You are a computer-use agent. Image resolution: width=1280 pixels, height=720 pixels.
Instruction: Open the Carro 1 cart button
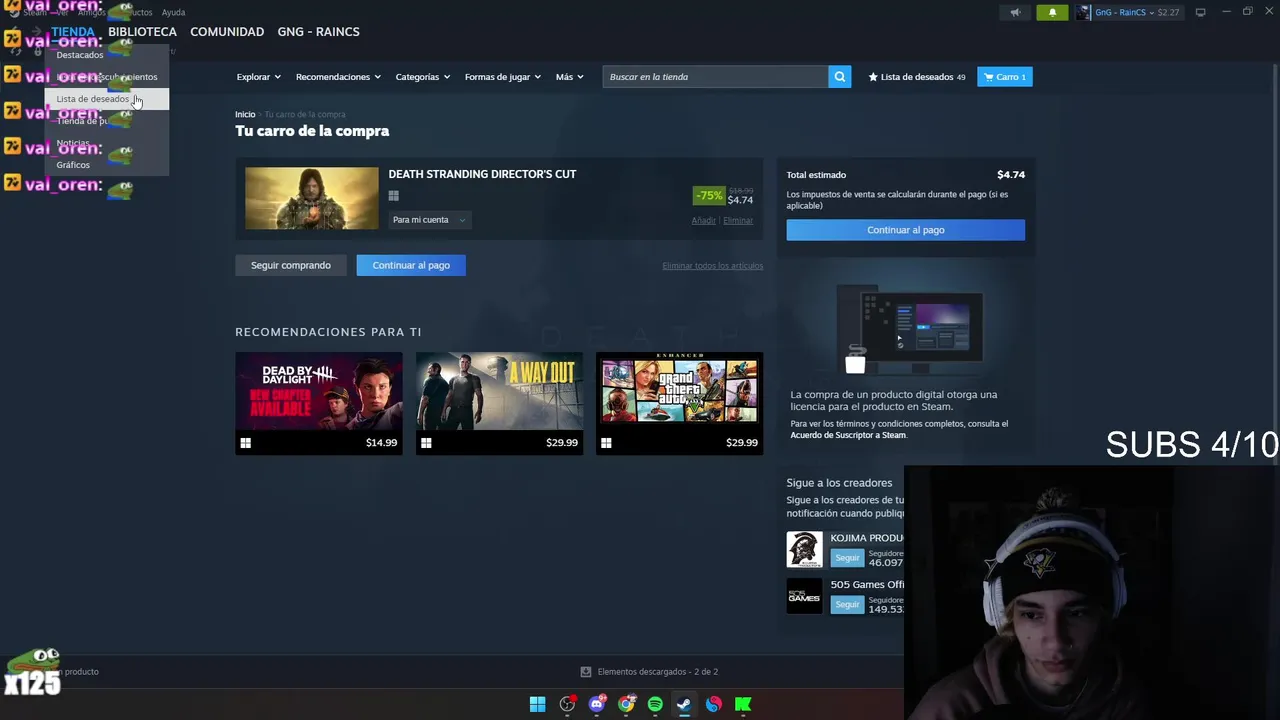1005,77
